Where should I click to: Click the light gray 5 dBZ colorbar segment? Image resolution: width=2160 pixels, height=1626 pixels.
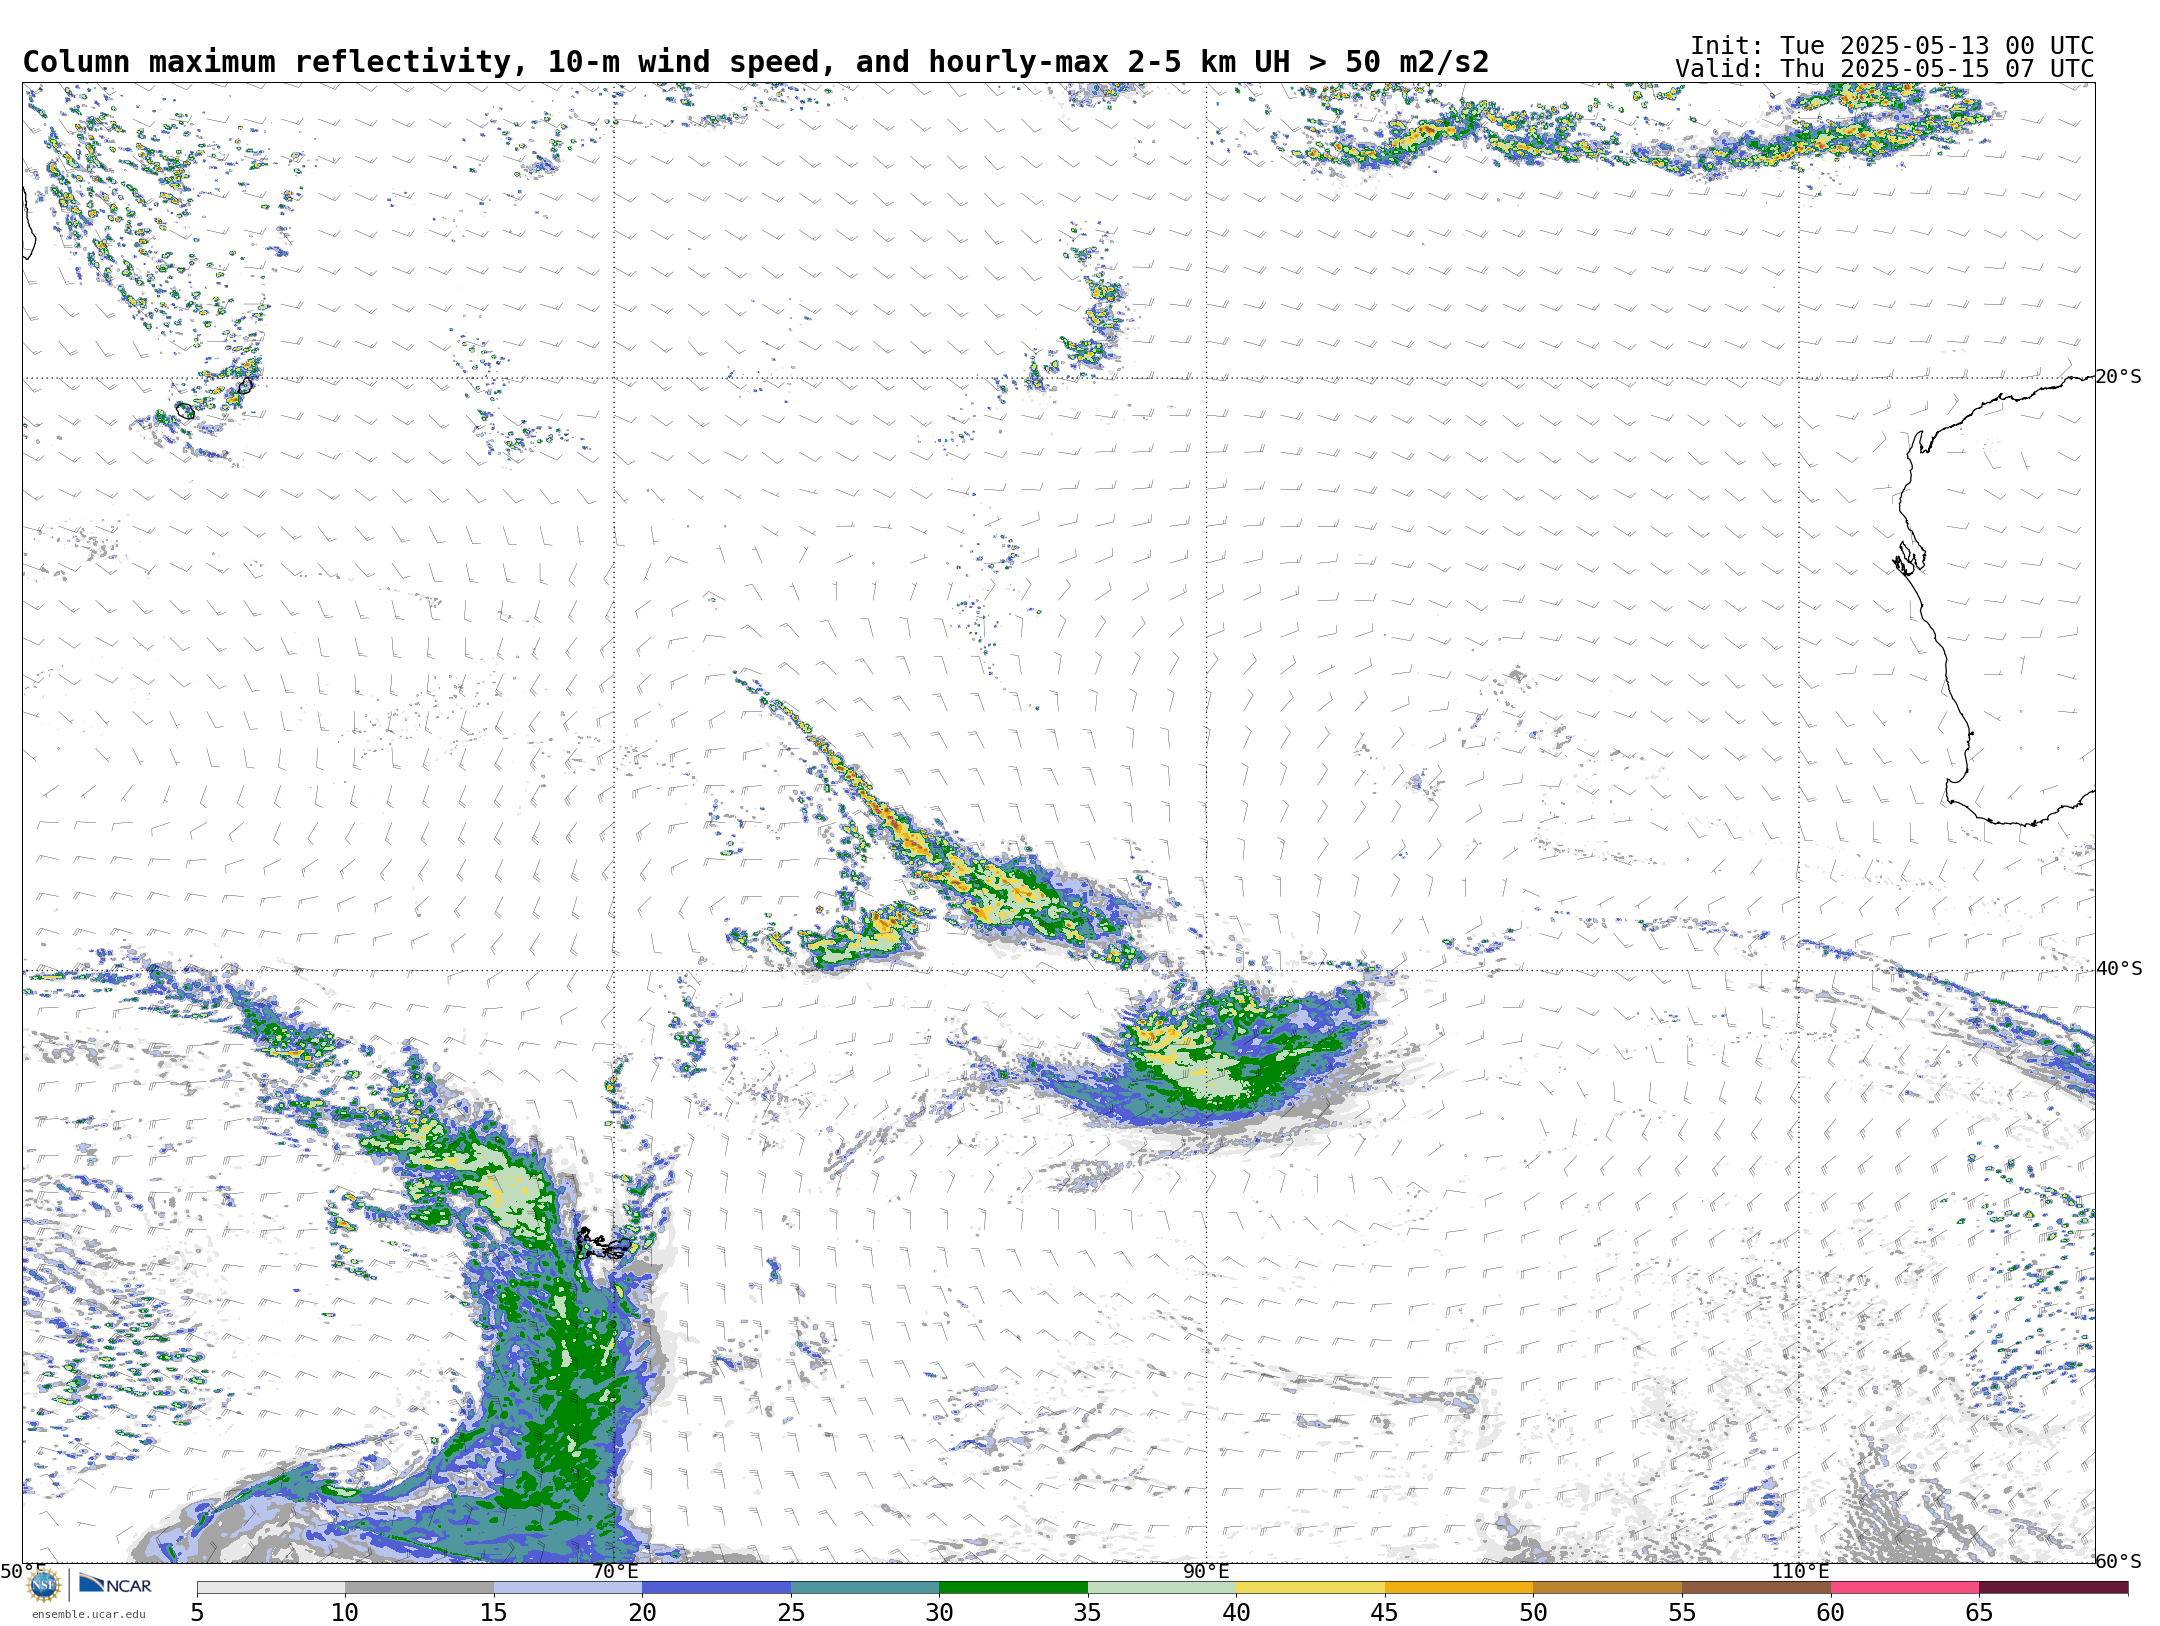[x=271, y=1588]
